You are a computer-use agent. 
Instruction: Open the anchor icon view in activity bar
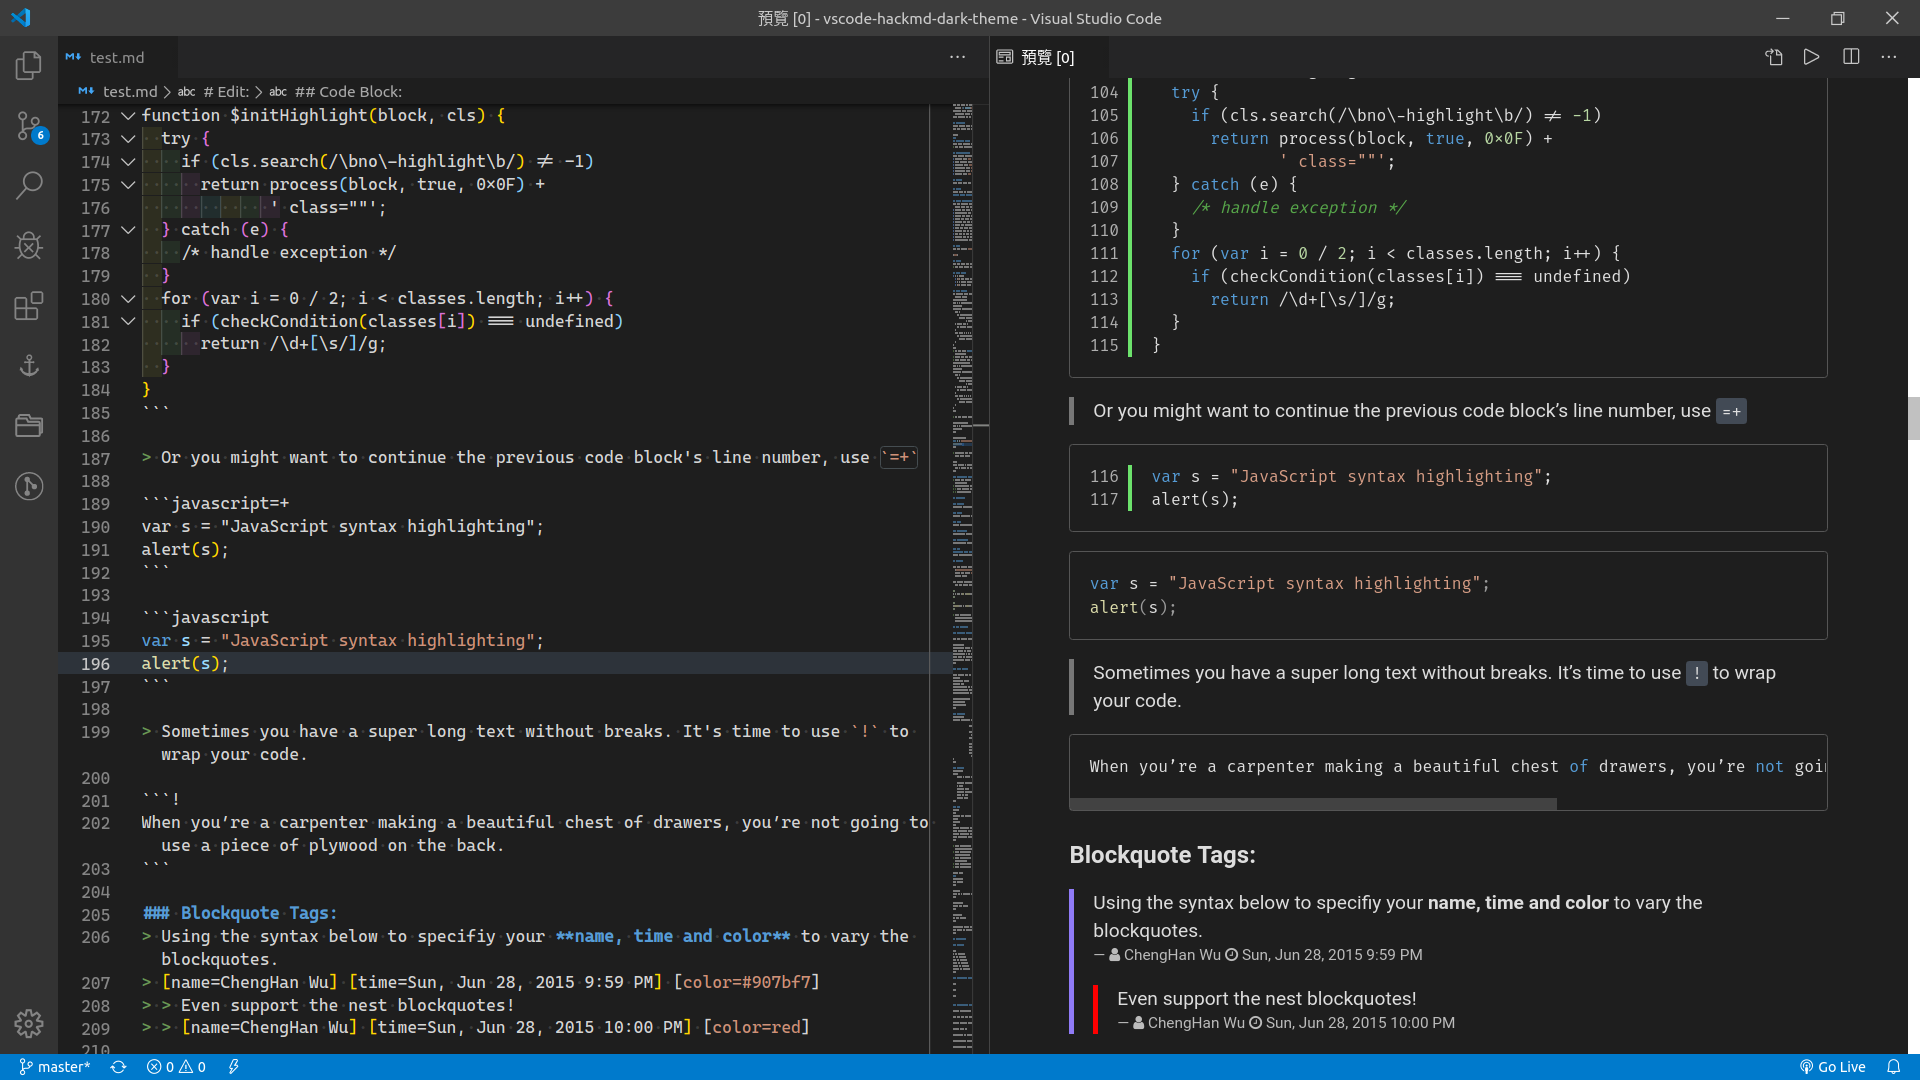click(x=29, y=365)
